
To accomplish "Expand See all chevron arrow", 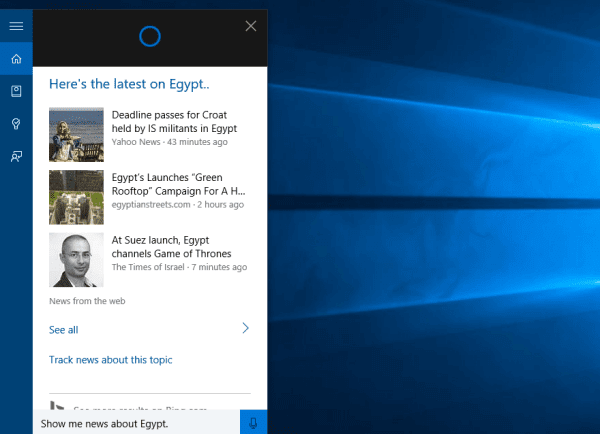I will (246, 328).
